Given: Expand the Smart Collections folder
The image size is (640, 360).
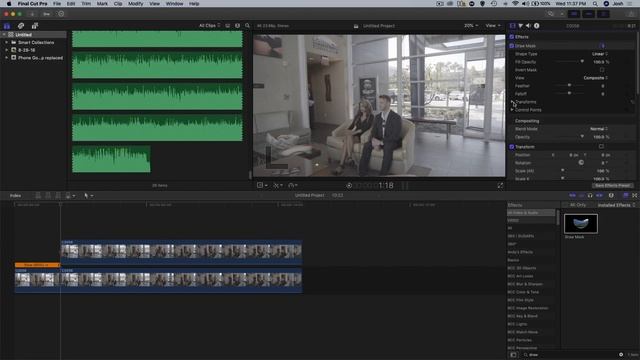Looking at the screenshot, I should pyautogui.click(x=7, y=42).
